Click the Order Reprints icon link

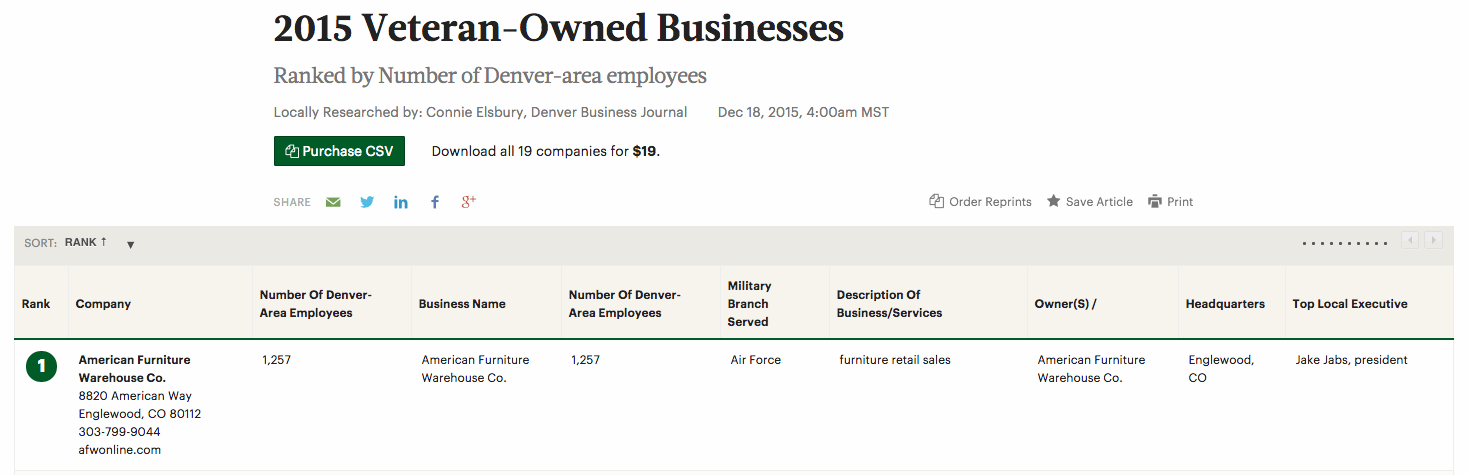[x=980, y=202]
